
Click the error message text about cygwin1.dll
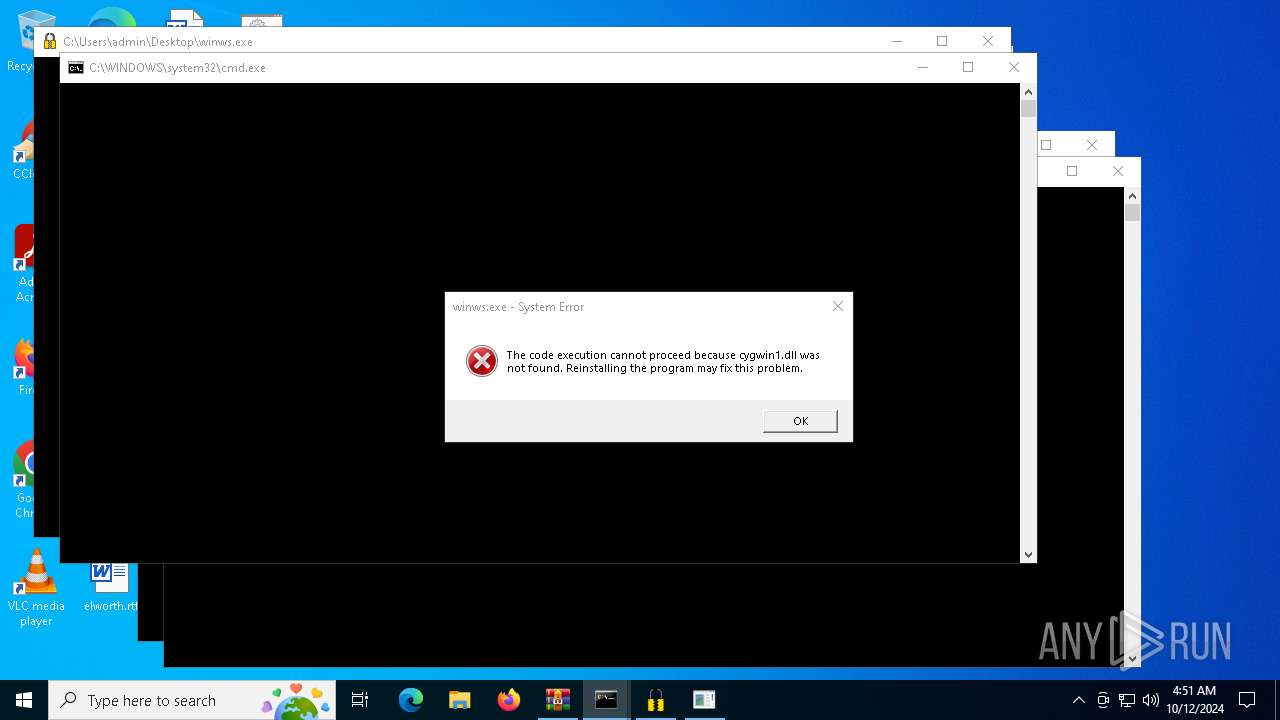663,361
